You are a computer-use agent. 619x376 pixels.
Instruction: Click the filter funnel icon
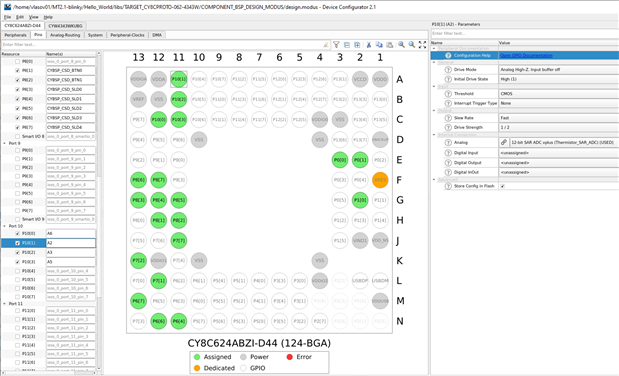(x=336, y=45)
